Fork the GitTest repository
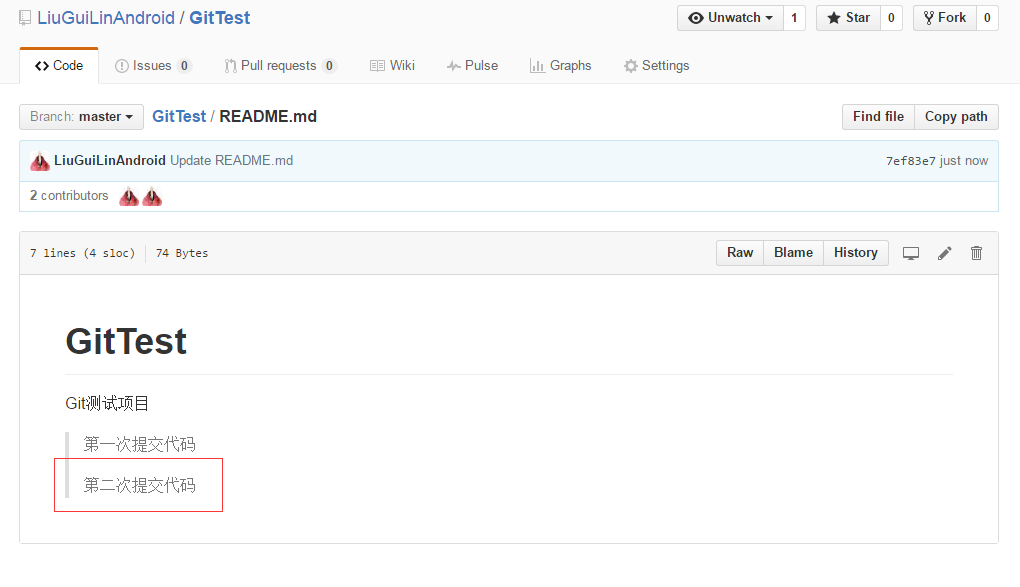The height and width of the screenshot is (587, 1020). tap(945, 18)
